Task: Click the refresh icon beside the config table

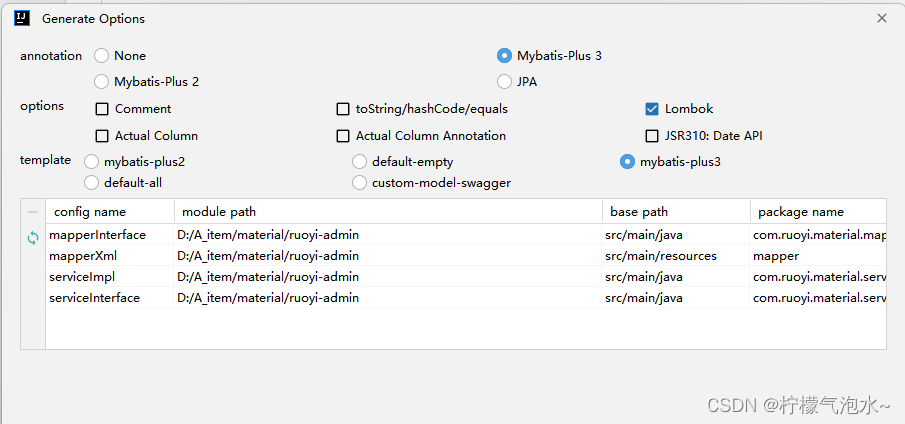Action: point(33,237)
